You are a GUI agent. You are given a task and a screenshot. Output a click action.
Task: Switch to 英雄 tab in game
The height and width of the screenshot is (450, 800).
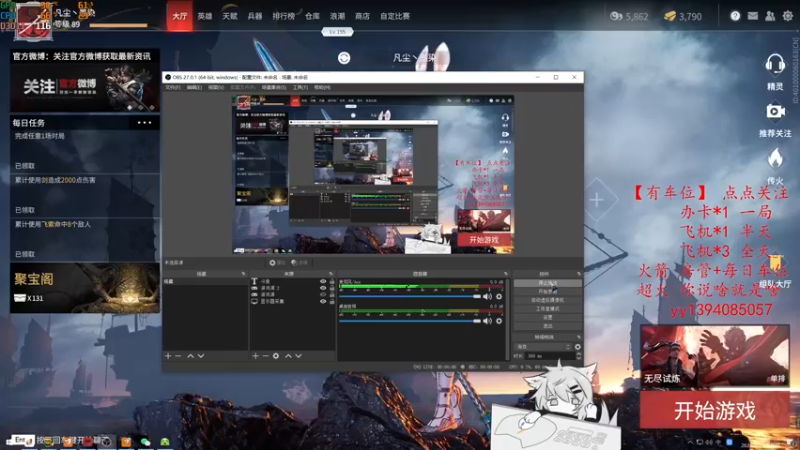(x=205, y=16)
